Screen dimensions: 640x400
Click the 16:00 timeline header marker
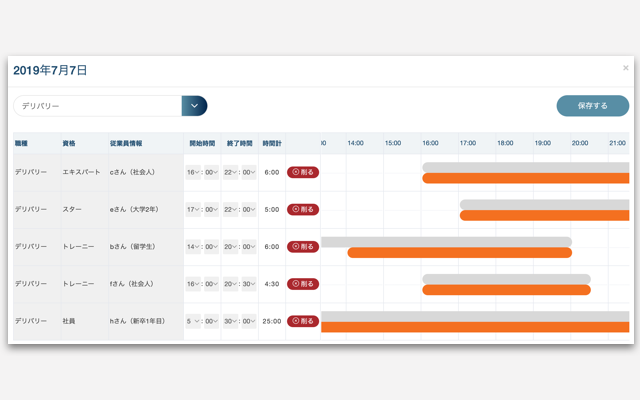pyautogui.click(x=430, y=144)
